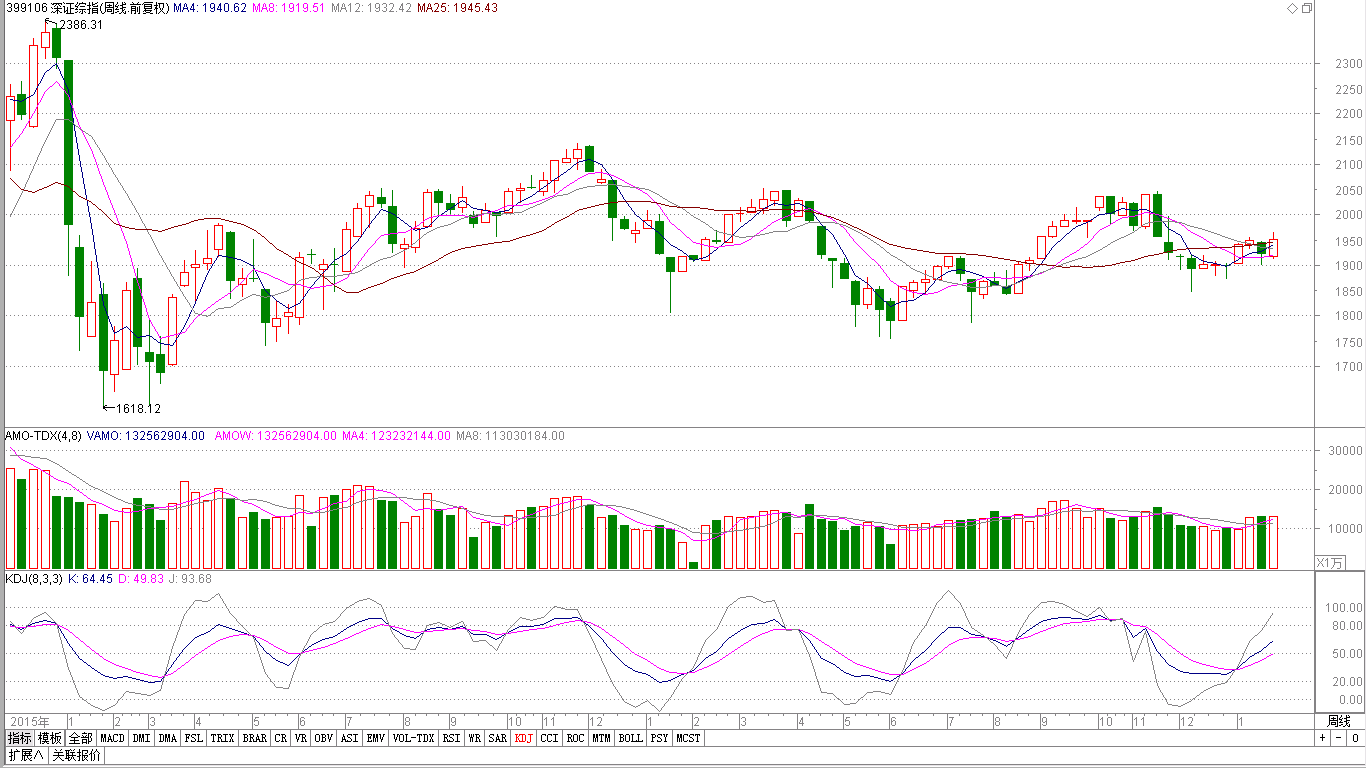Screen dimensions: 1366x768
Task: Zoom in with the plus button
Action: tap(1322, 738)
